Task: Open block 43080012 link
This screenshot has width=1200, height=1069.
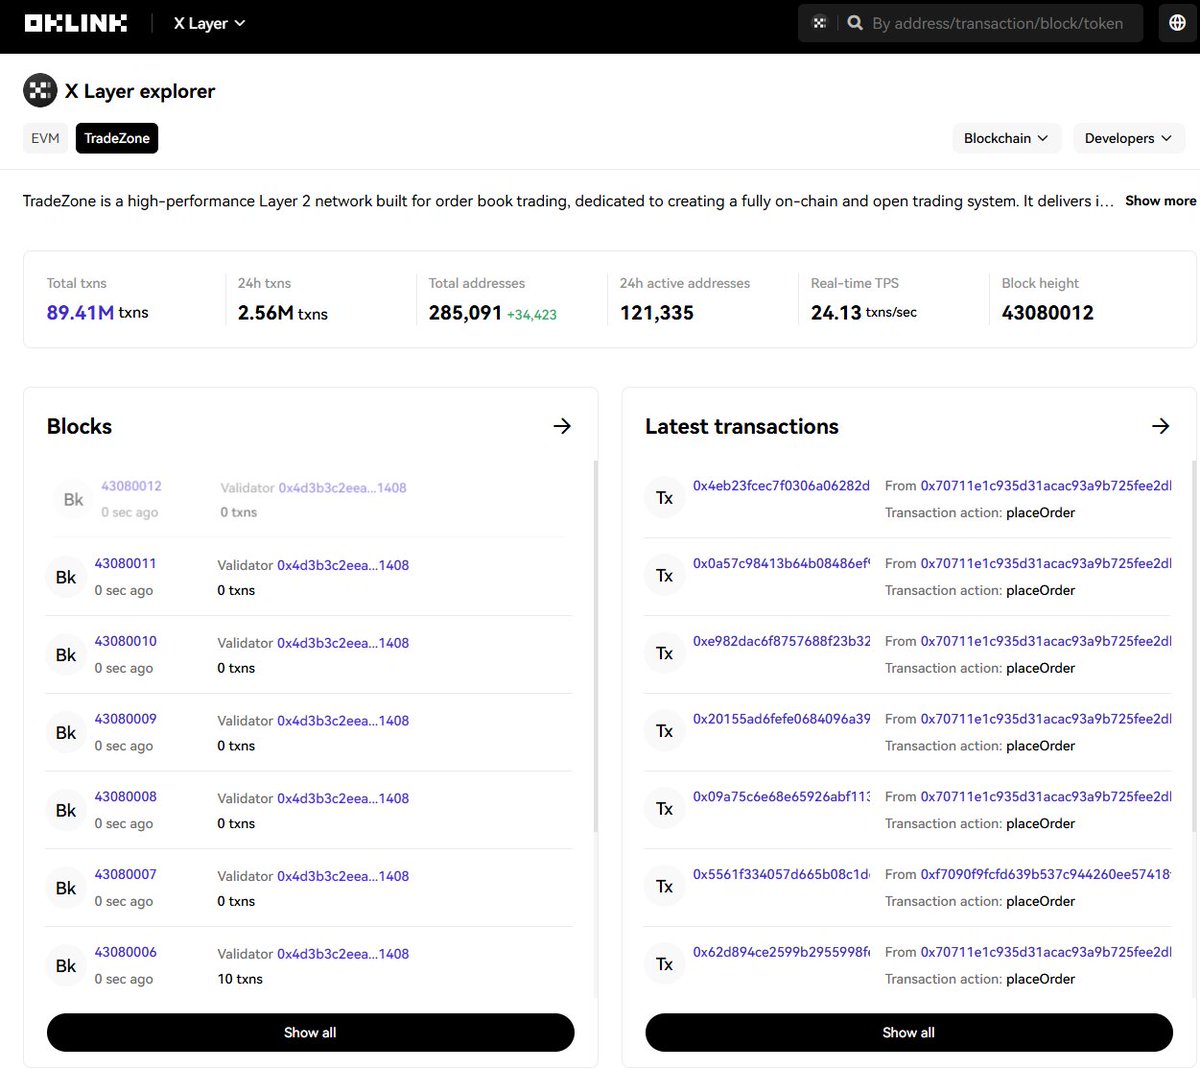Action: [131, 486]
